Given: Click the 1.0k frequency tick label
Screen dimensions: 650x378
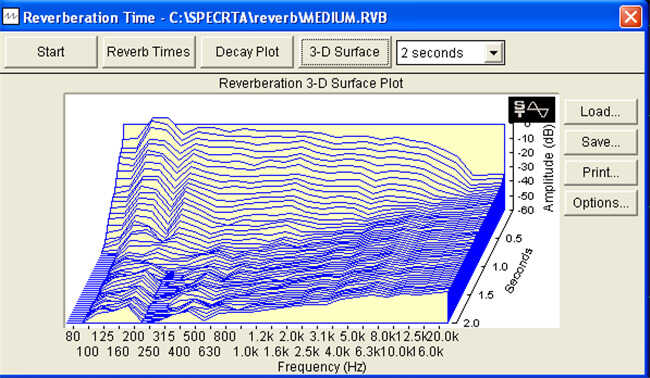Looking at the screenshot, I should 245,352.
